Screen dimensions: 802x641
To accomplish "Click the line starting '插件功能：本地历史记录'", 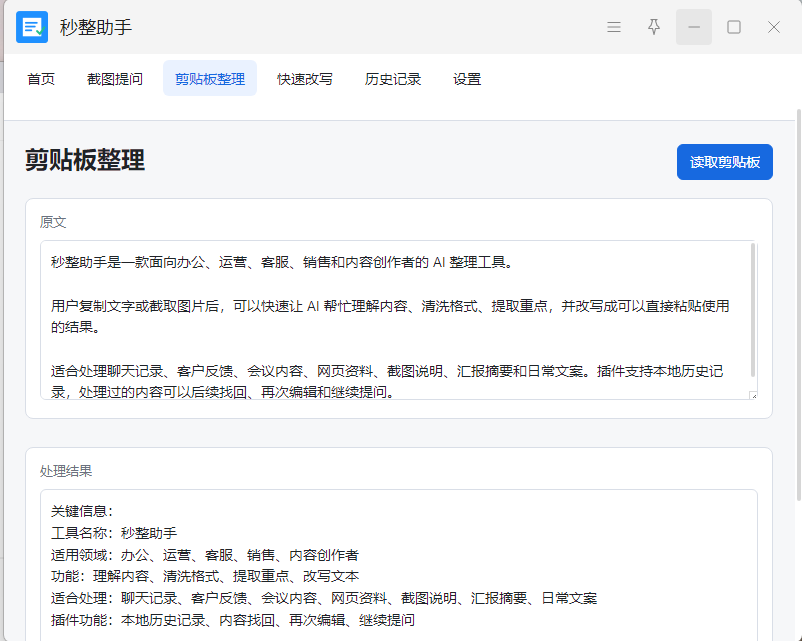I will [x=233, y=620].
